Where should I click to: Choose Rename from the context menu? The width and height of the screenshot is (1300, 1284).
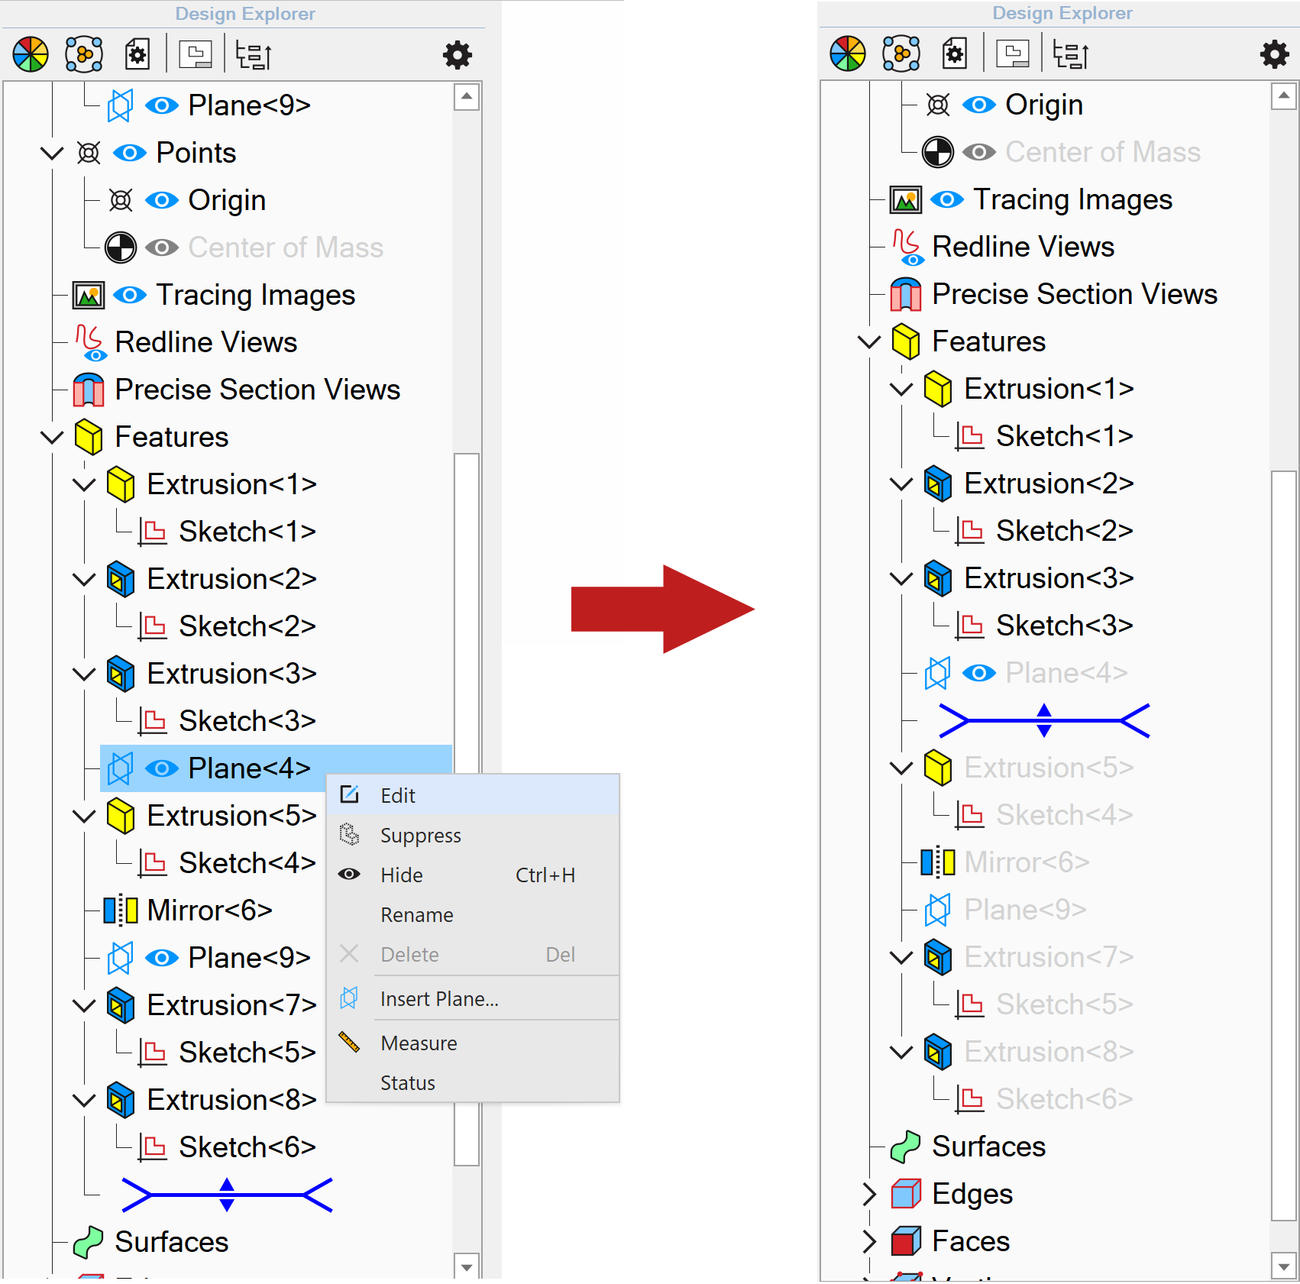(417, 915)
